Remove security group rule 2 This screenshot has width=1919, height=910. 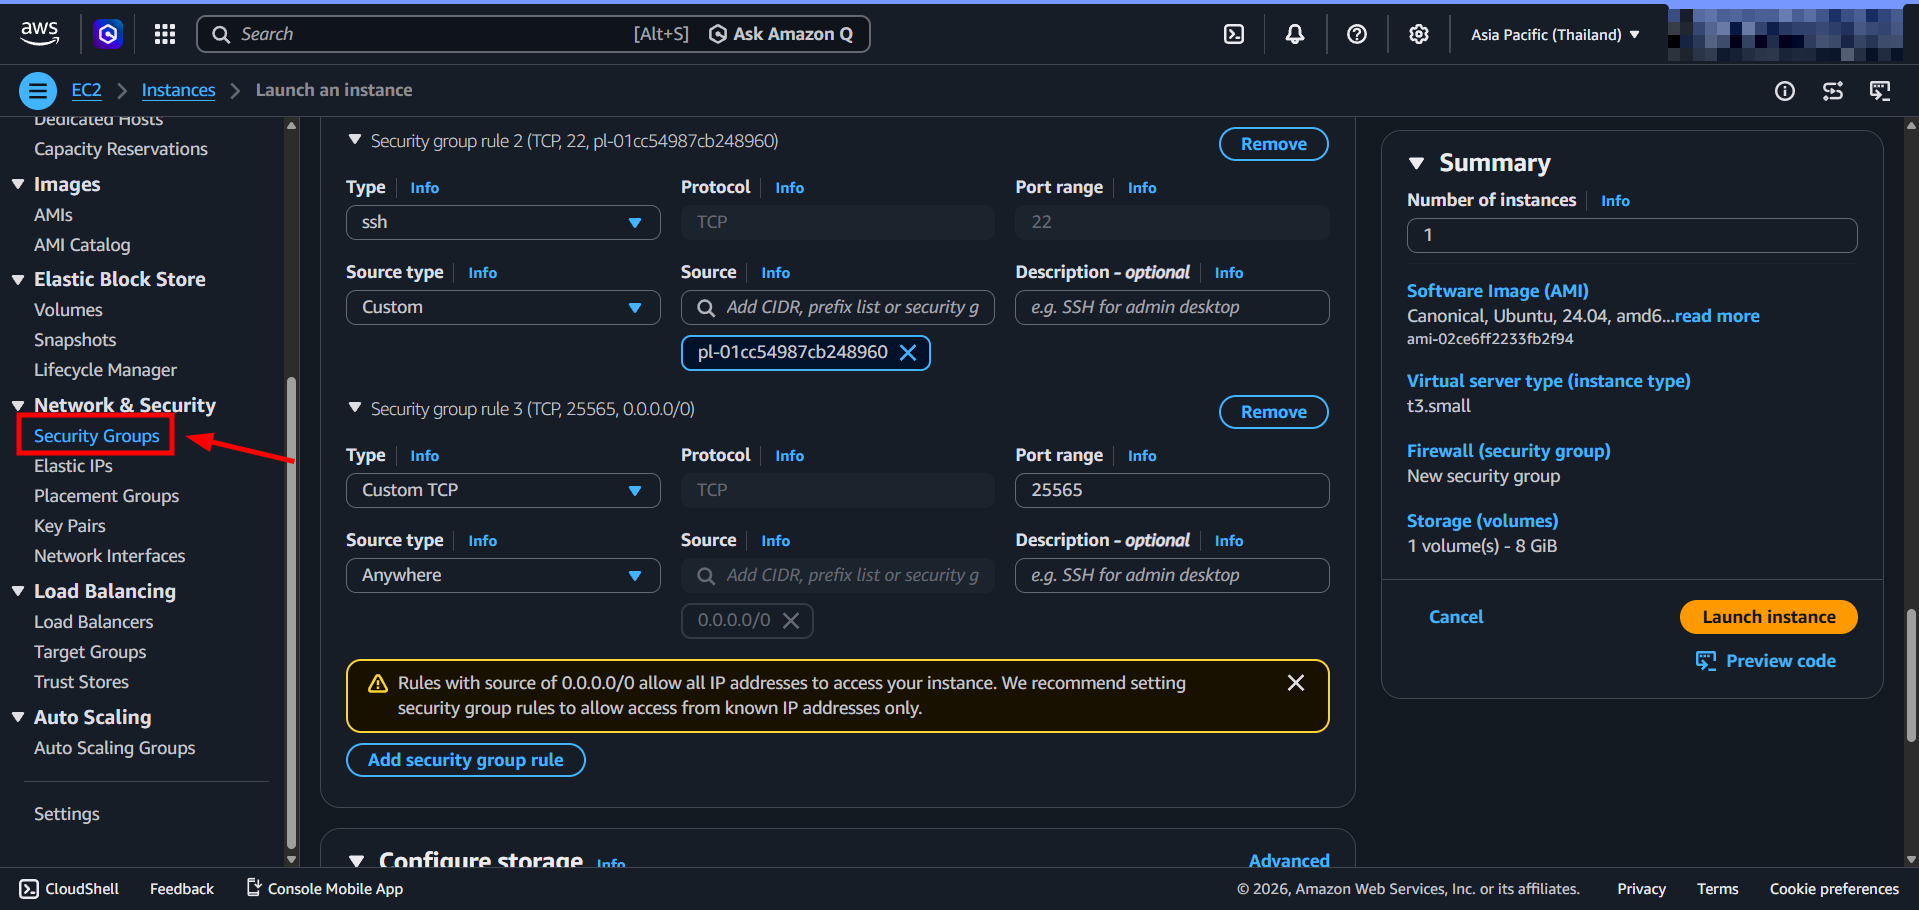(1273, 144)
